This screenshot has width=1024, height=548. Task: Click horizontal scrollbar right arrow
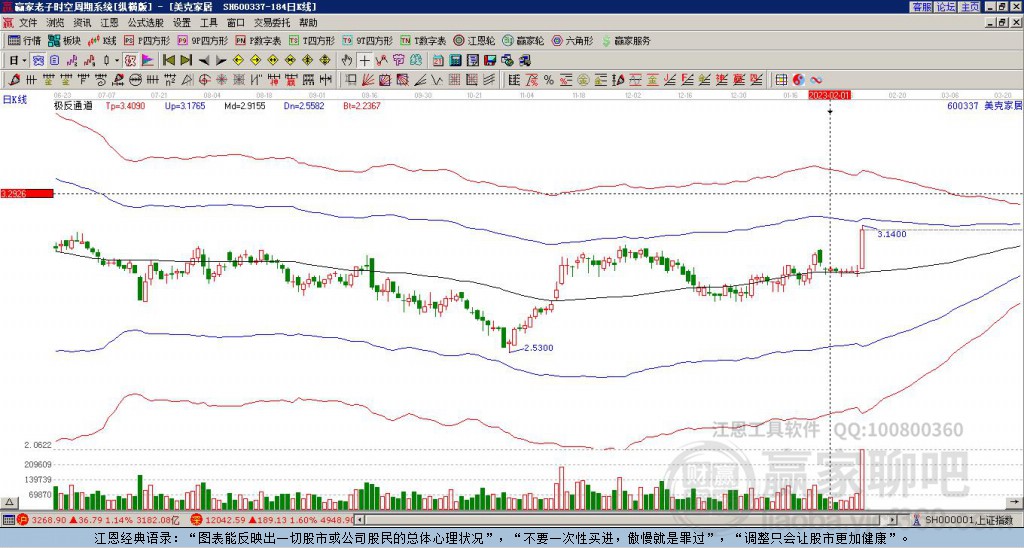tap(893, 520)
